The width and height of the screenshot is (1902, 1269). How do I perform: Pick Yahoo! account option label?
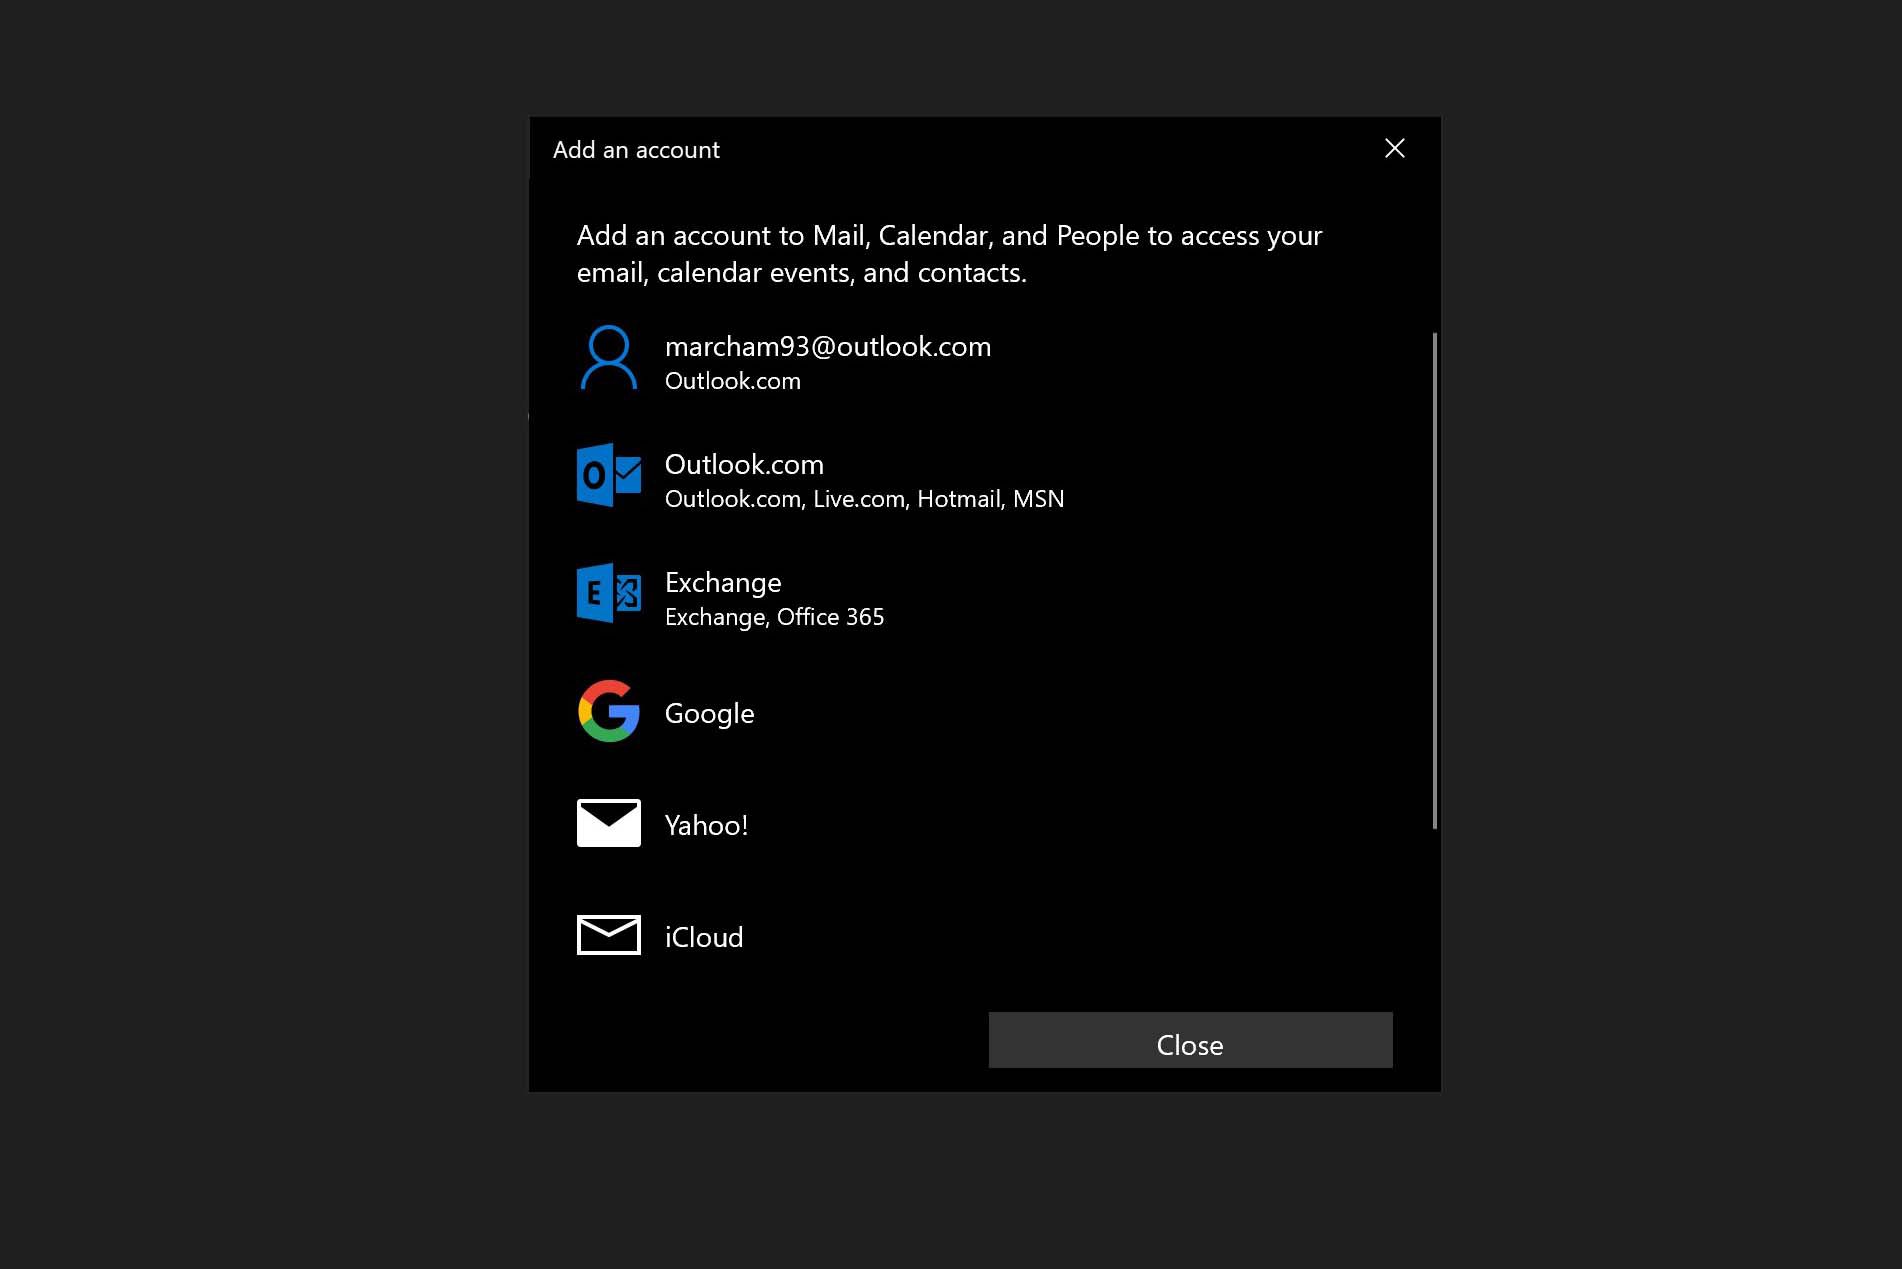[x=706, y=826]
